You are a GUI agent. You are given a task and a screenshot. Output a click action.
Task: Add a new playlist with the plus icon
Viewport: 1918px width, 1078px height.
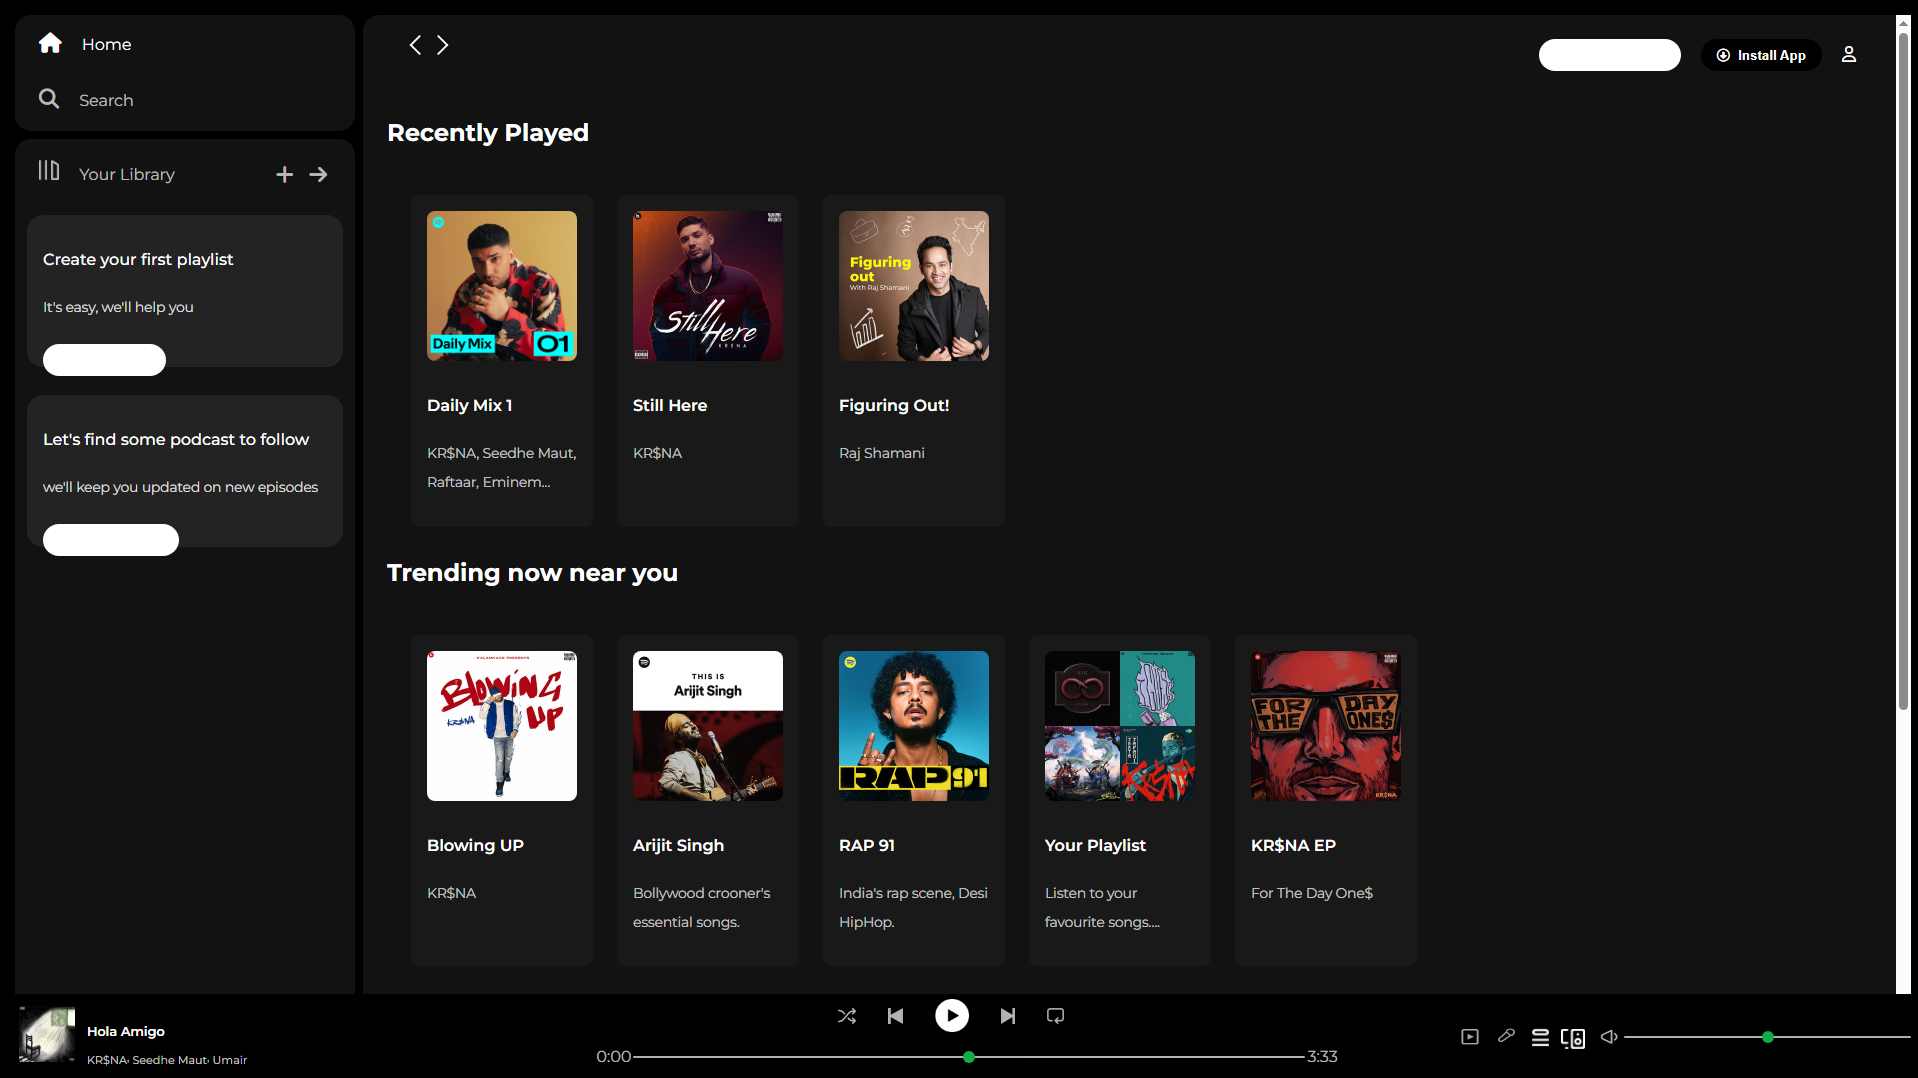(x=285, y=175)
